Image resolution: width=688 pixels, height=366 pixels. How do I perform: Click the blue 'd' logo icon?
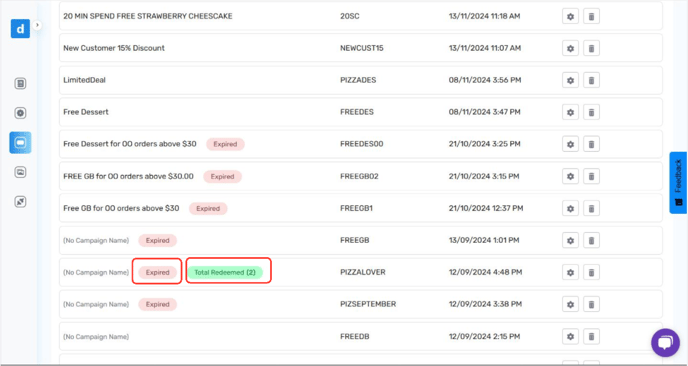click(20, 29)
